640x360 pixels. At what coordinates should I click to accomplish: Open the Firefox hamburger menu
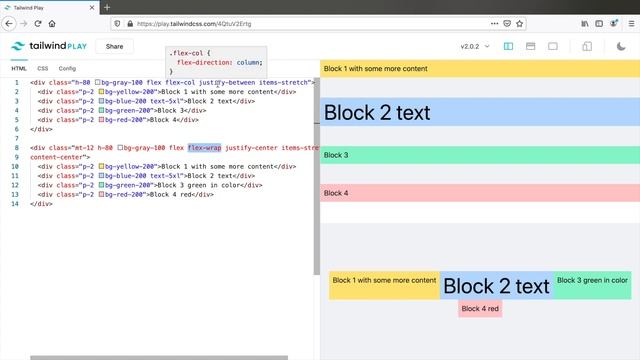pos(631,24)
